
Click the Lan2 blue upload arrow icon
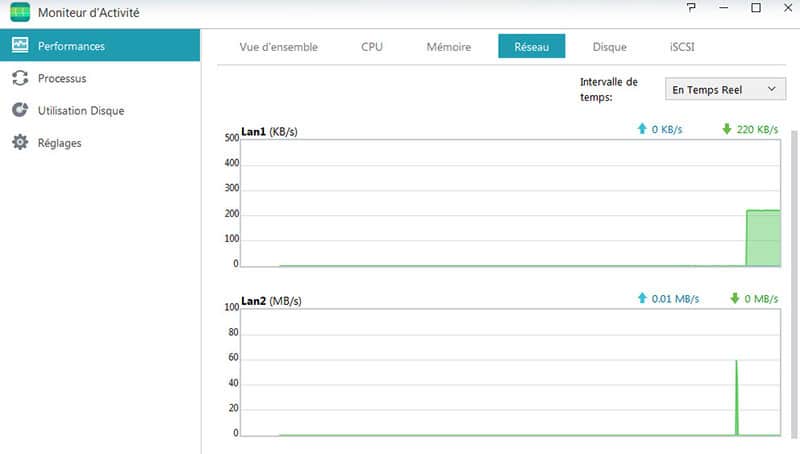coord(642,298)
